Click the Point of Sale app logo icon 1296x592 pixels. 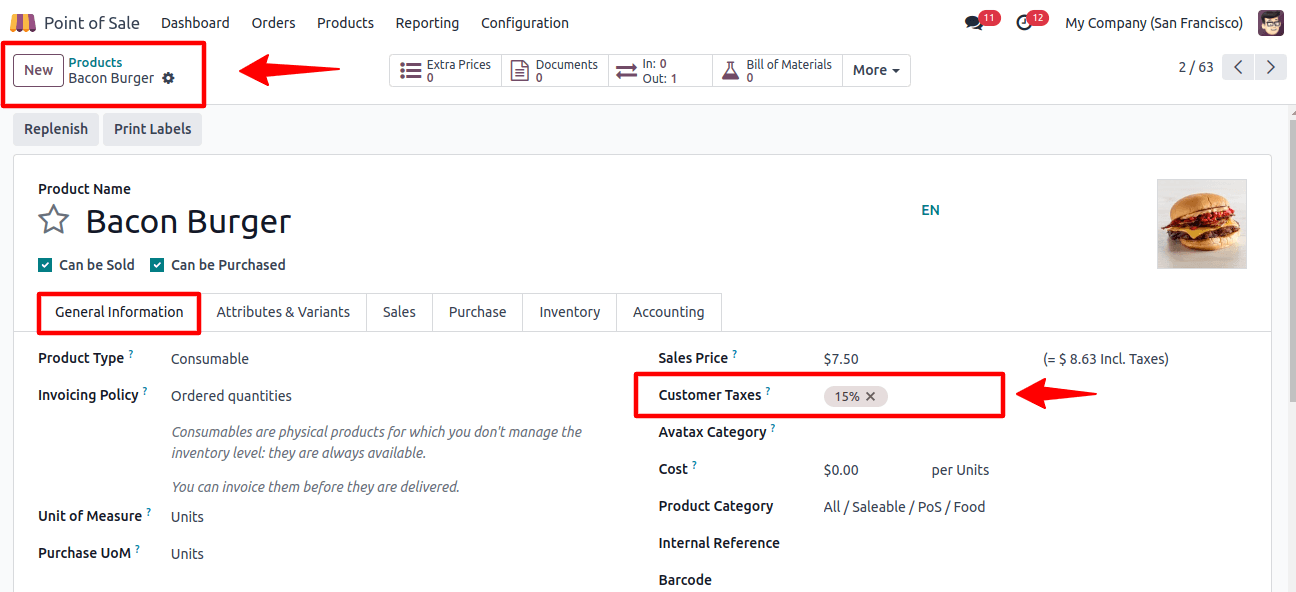pos(23,22)
